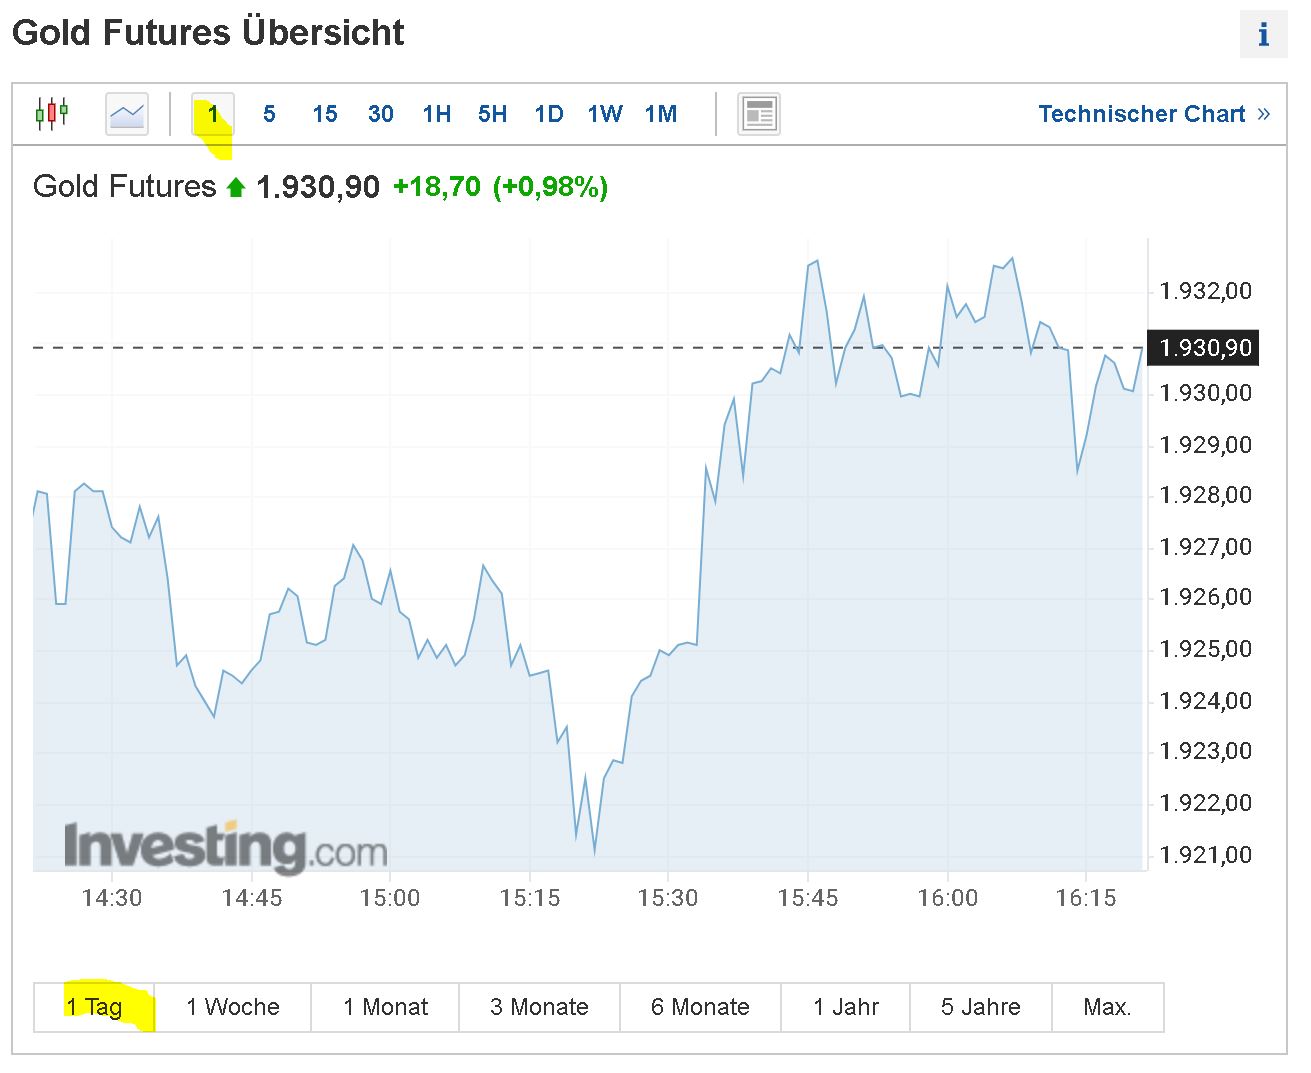Switch to candlestick chart type icon

[52, 113]
